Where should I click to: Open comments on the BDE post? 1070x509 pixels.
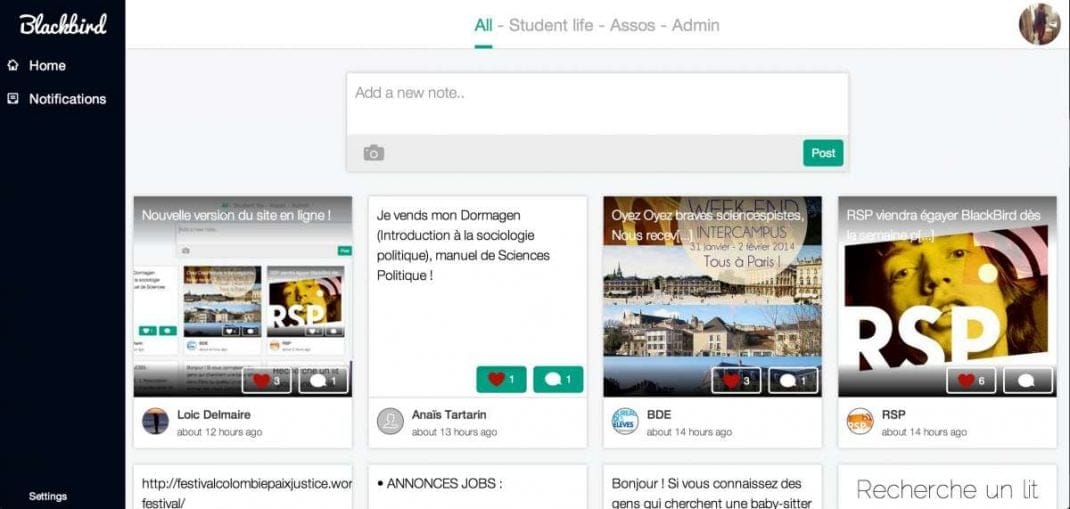tap(794, 381)
